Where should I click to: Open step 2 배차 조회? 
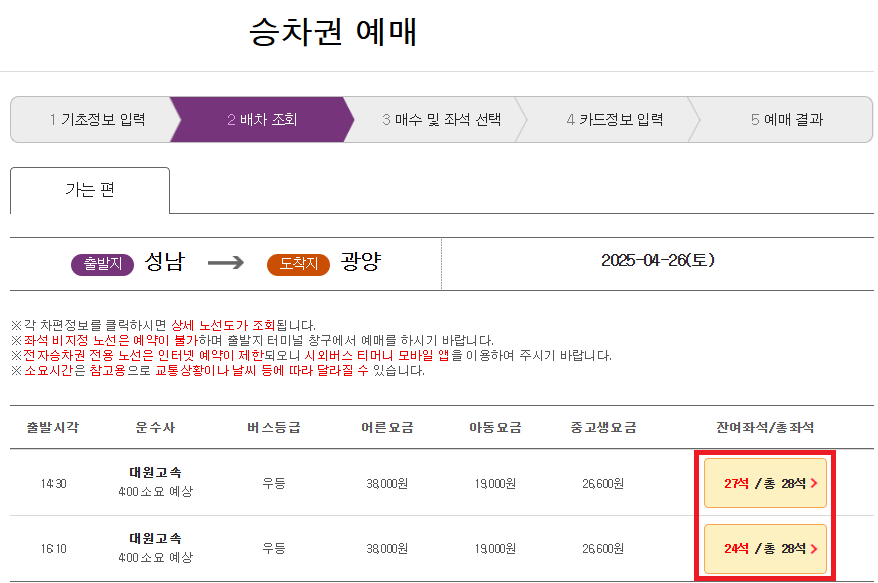tap(262, 119)
